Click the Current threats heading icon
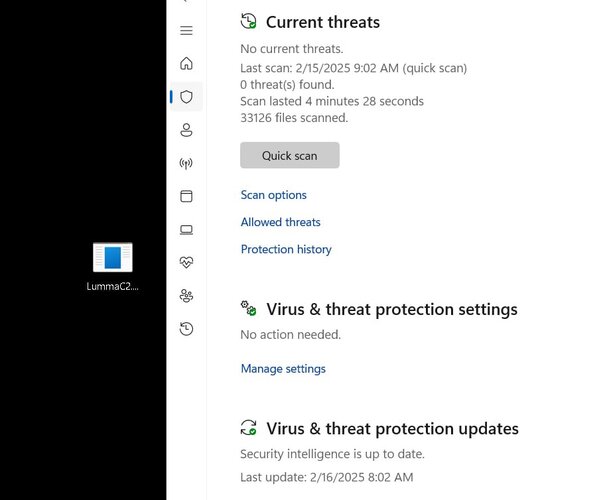 pos(248,21)
